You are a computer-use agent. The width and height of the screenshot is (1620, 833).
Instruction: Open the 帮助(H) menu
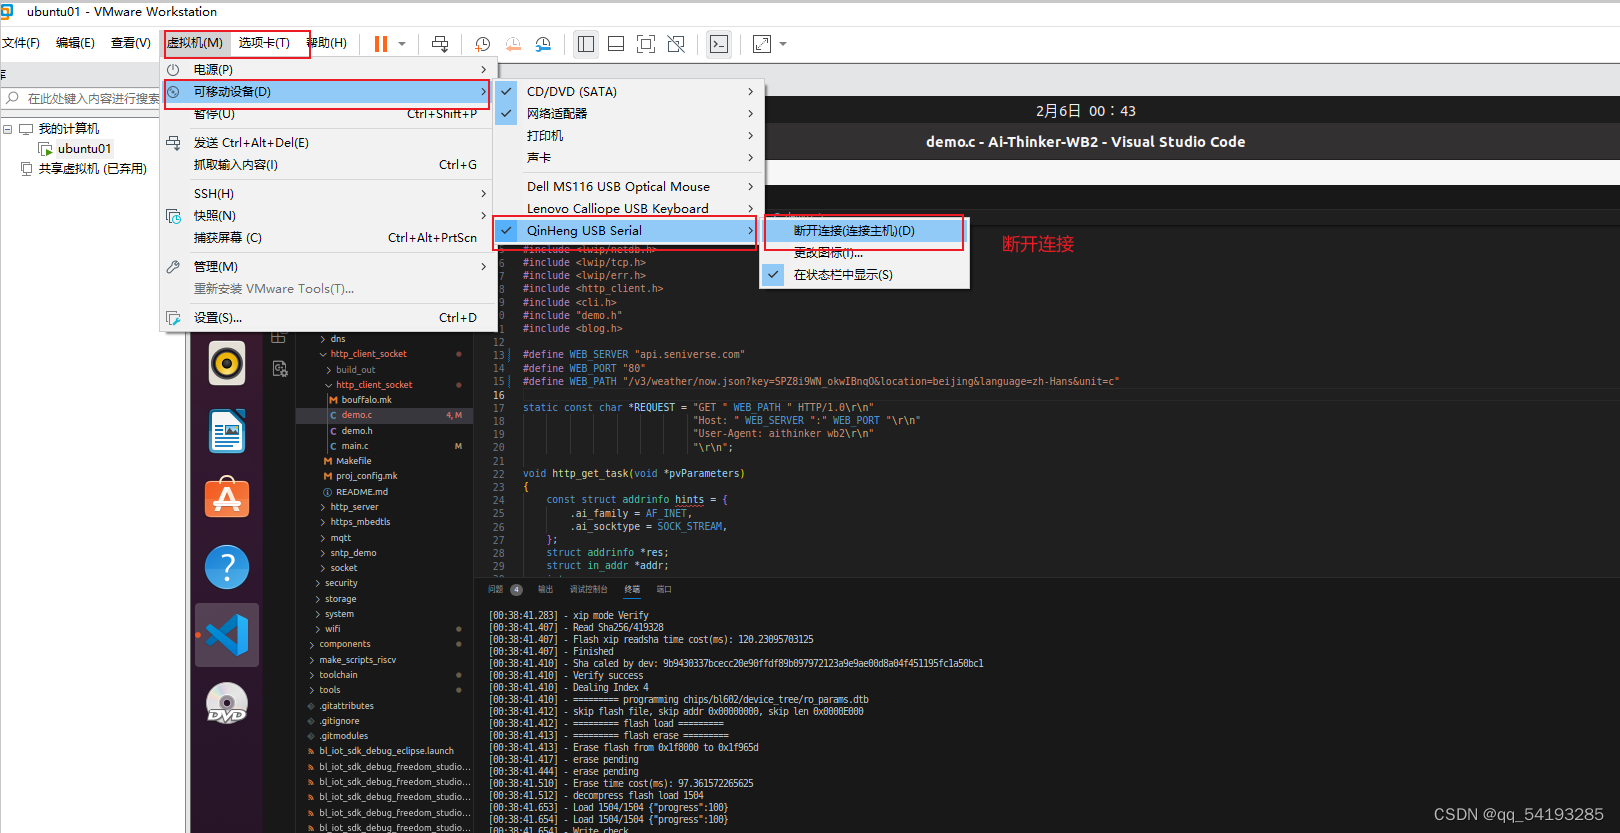click(x=327, y=43)
